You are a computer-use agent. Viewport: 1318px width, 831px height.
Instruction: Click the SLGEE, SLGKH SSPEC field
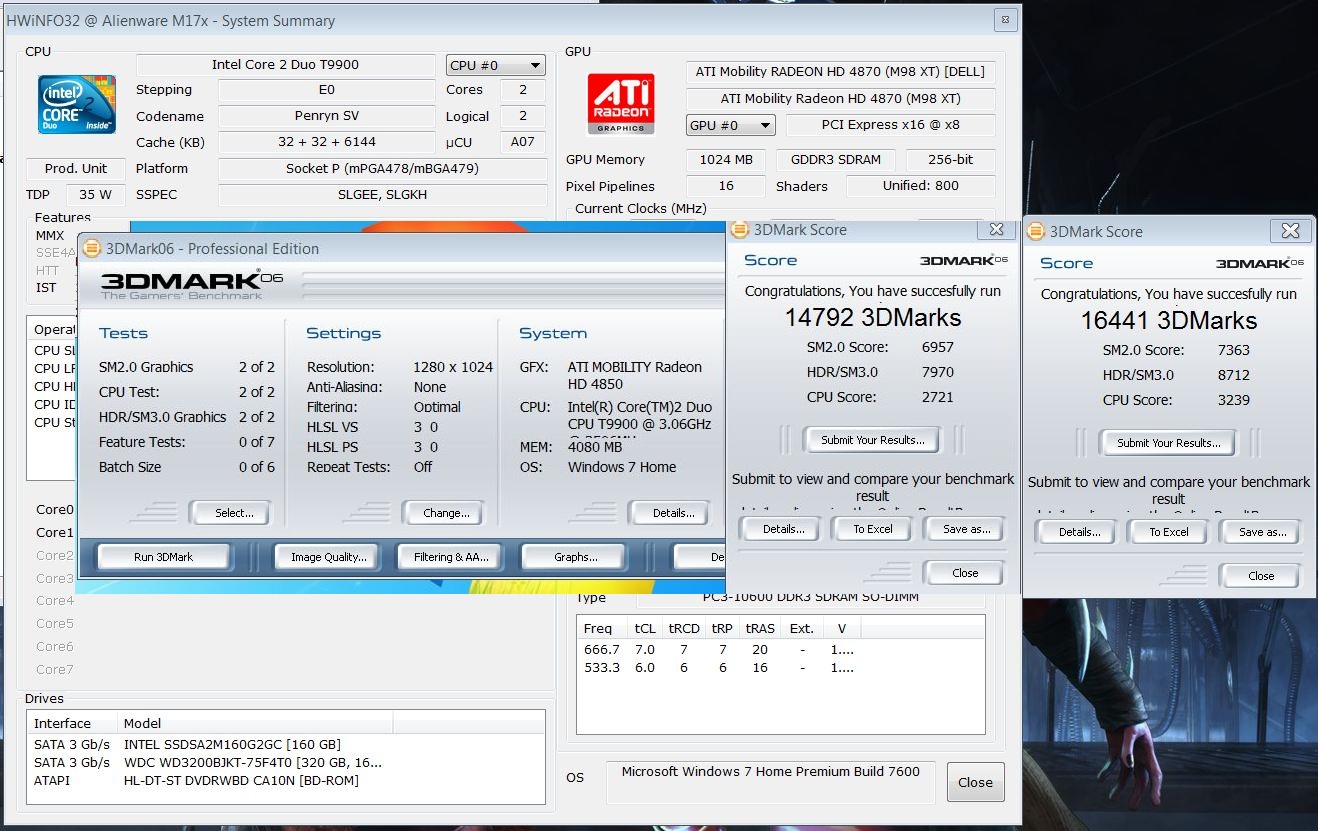(382, 195)
